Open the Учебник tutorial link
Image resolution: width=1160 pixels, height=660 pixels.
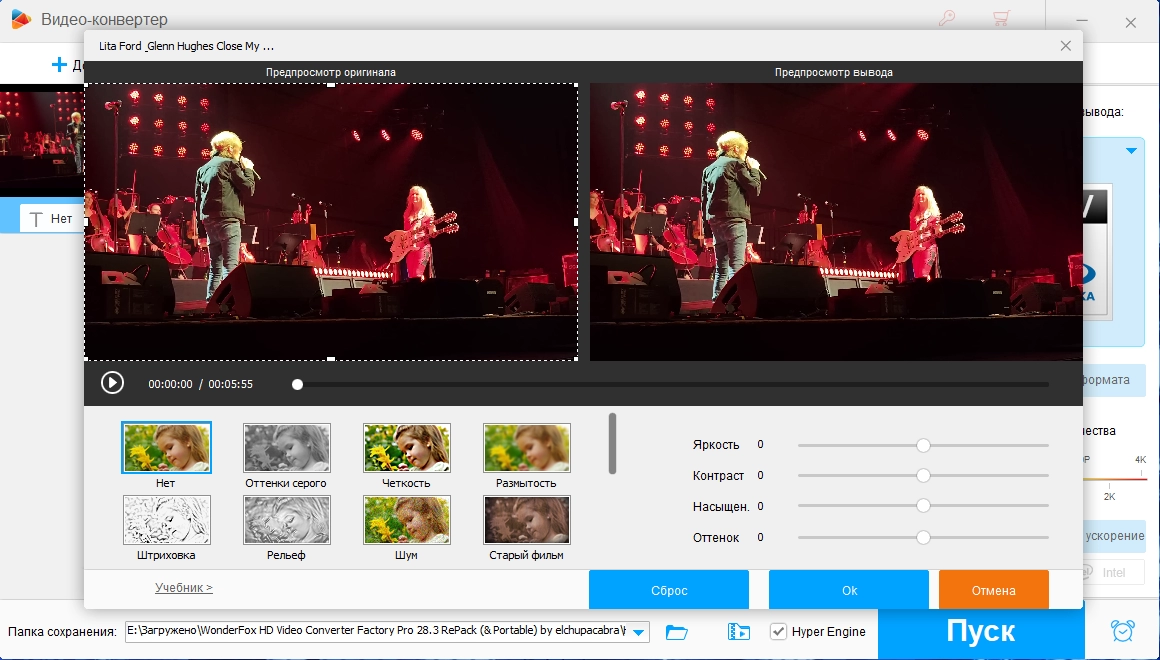(183, 587)
